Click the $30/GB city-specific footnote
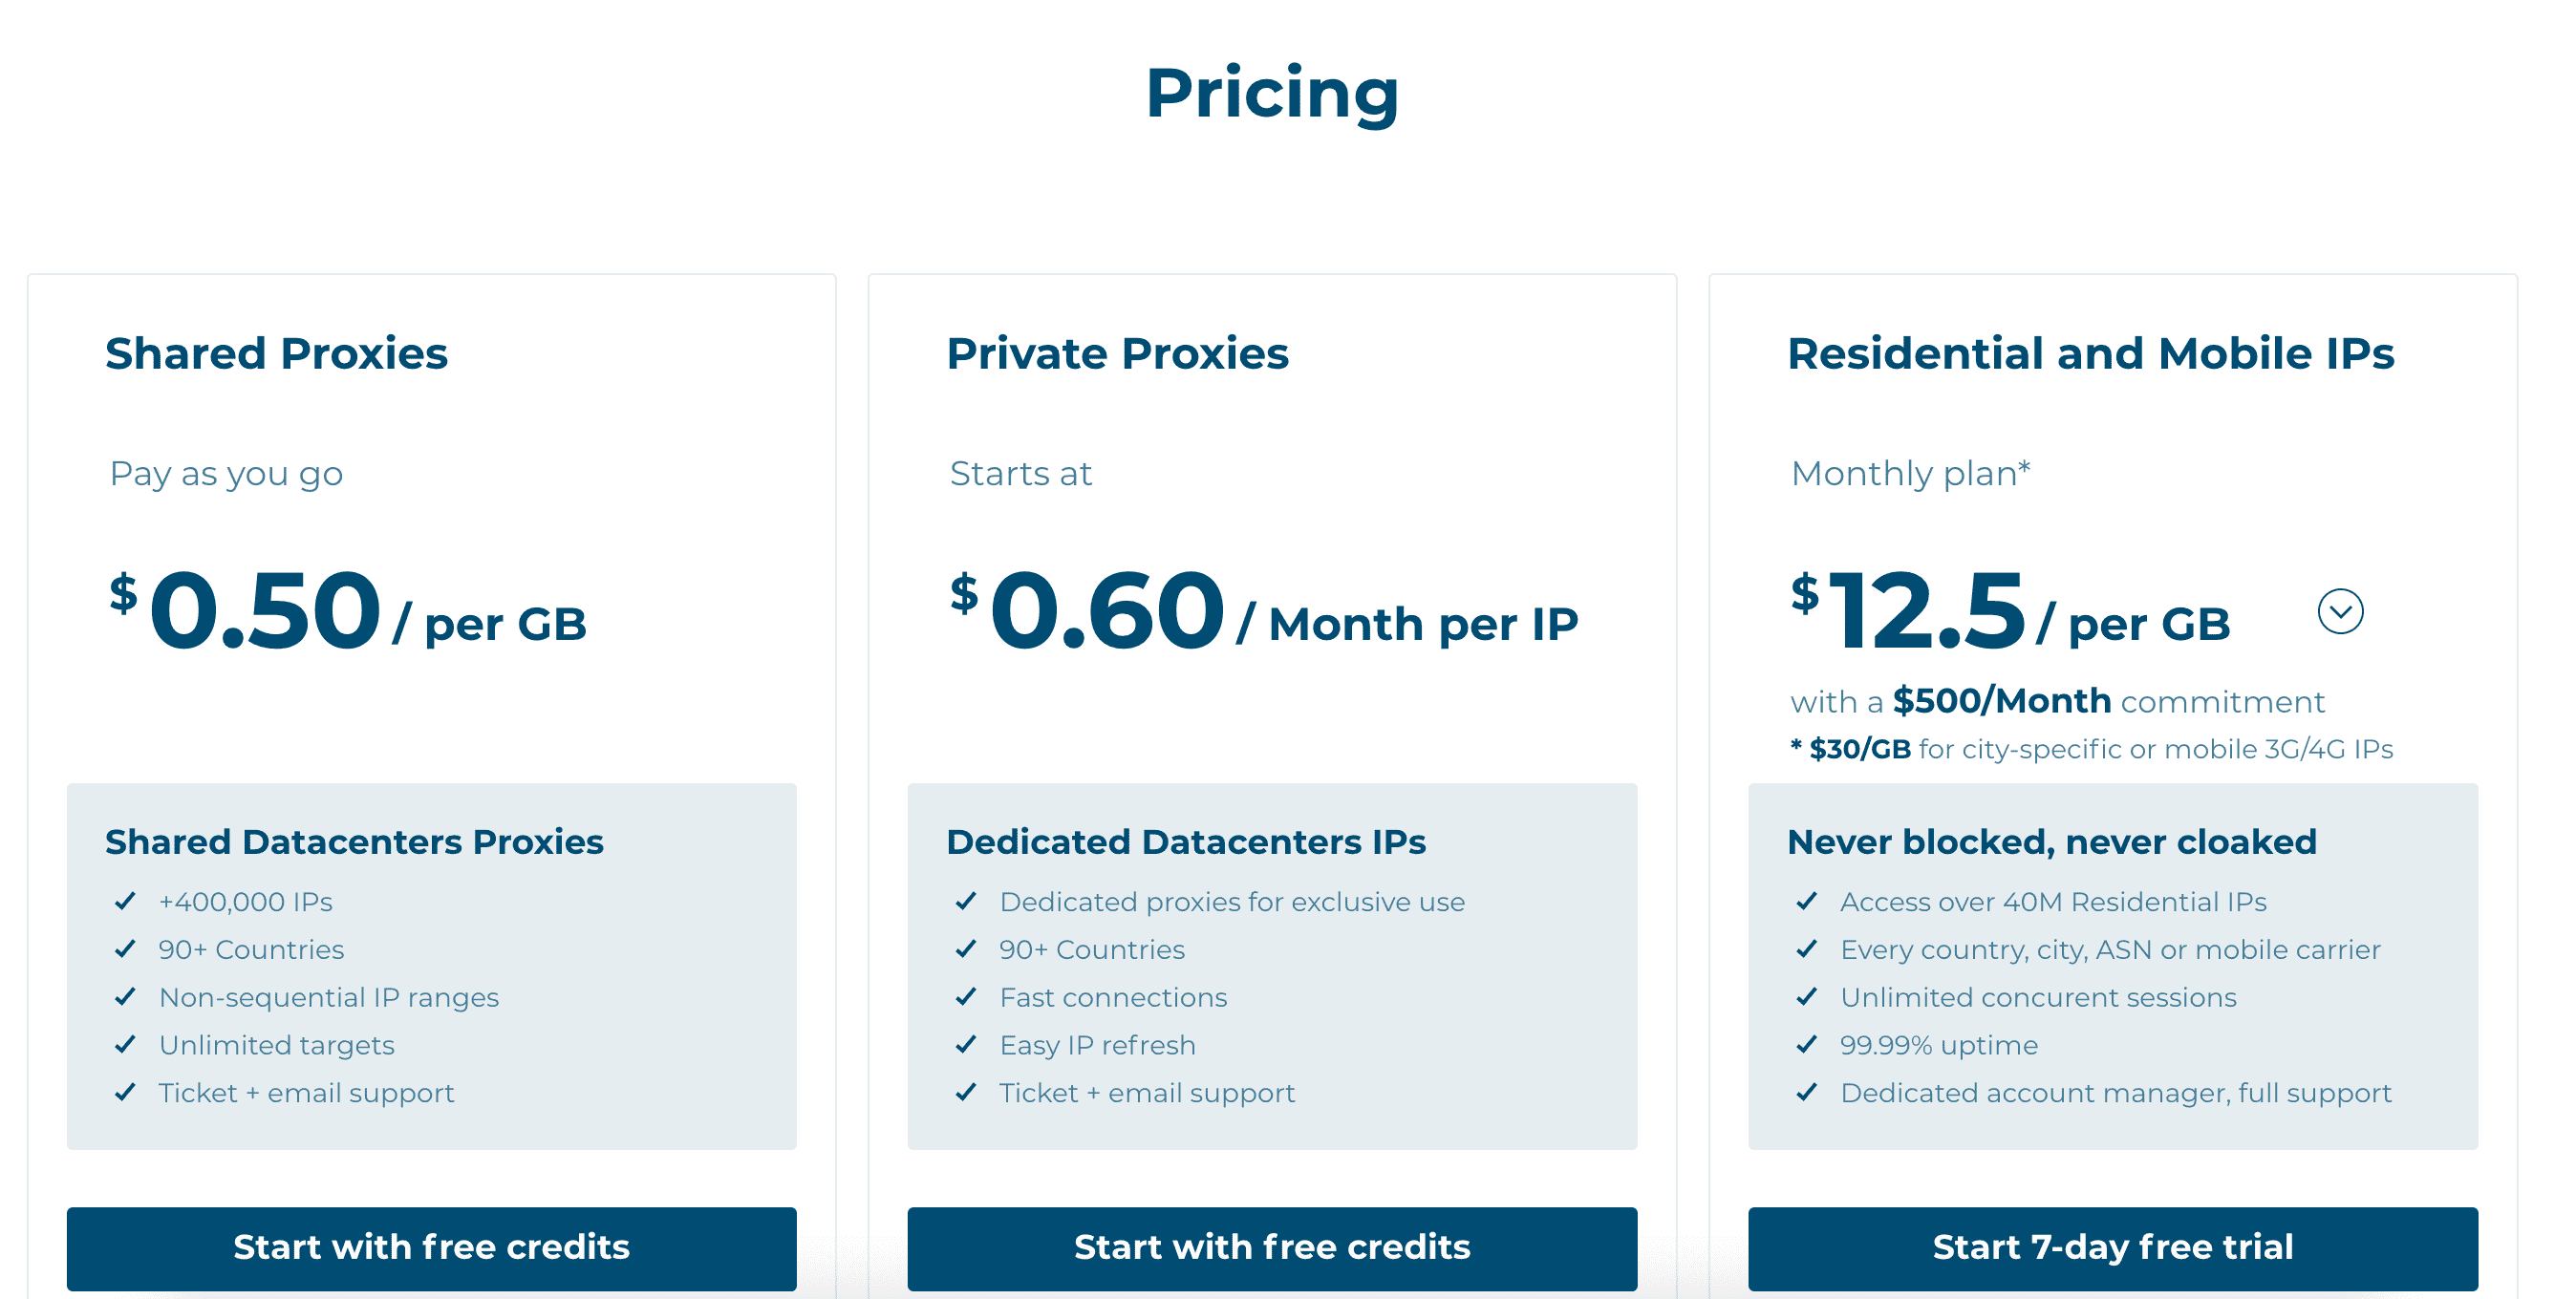 [x=2091, y=749]
